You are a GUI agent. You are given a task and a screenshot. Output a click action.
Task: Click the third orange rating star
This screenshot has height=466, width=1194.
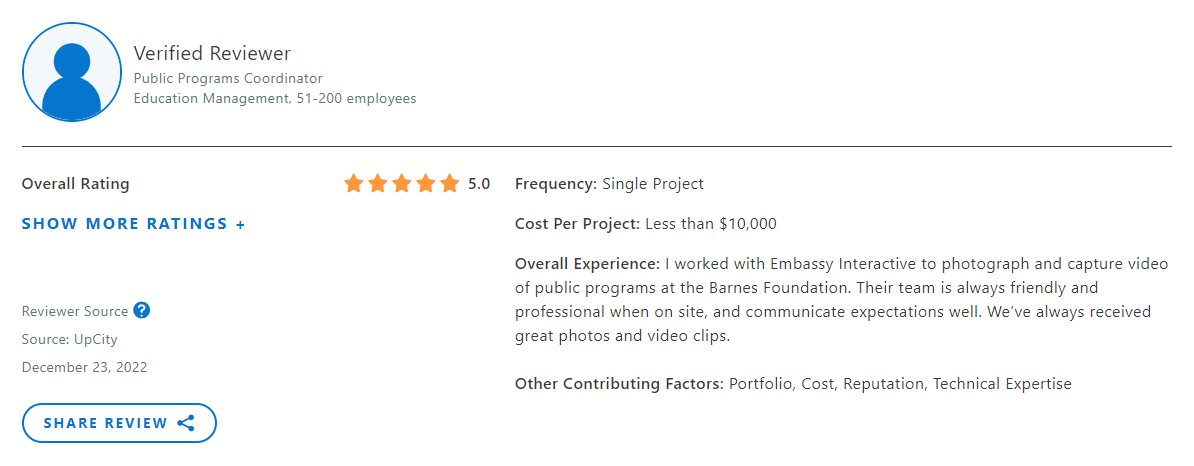[x=402, y=184]
